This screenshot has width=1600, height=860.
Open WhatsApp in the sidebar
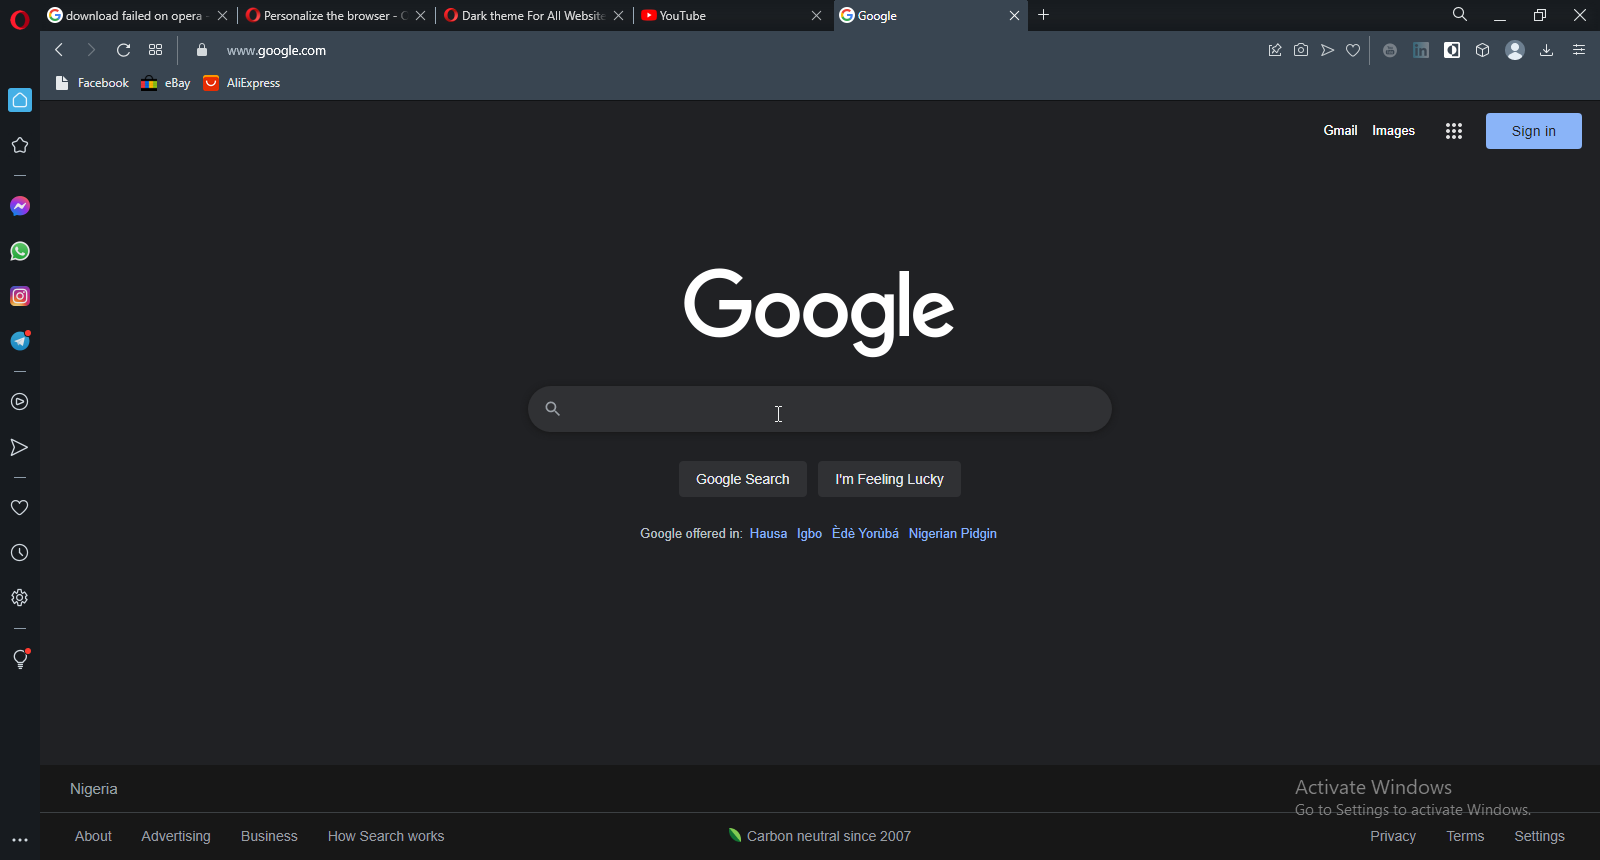20,251
